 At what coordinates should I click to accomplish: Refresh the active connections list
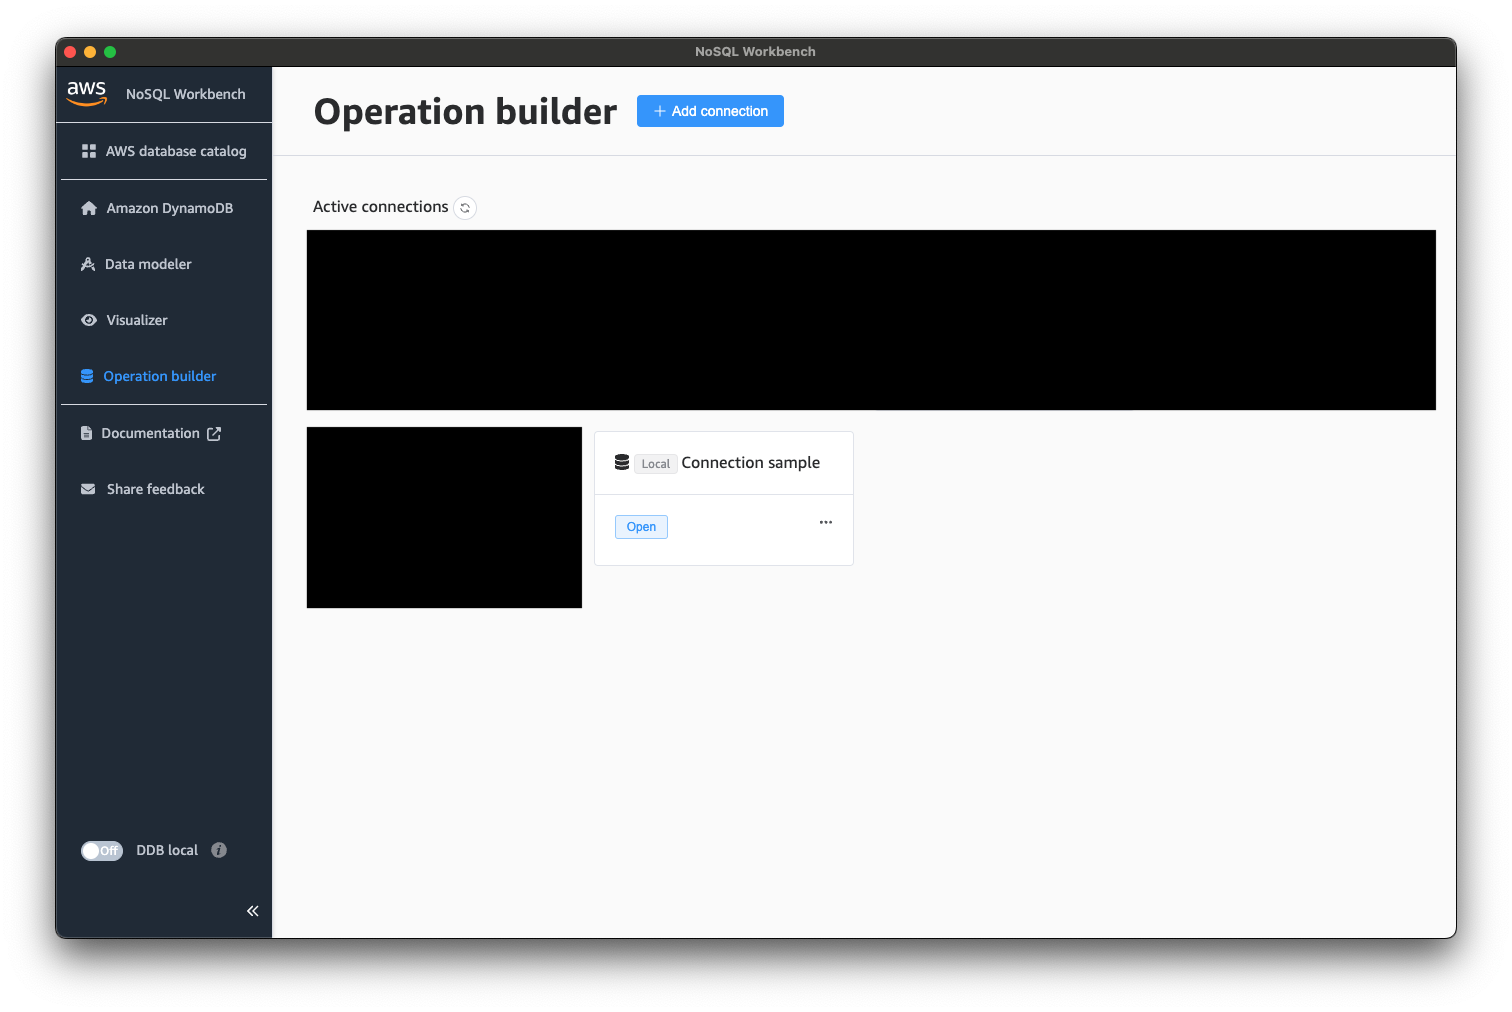[x=465, y=208]
